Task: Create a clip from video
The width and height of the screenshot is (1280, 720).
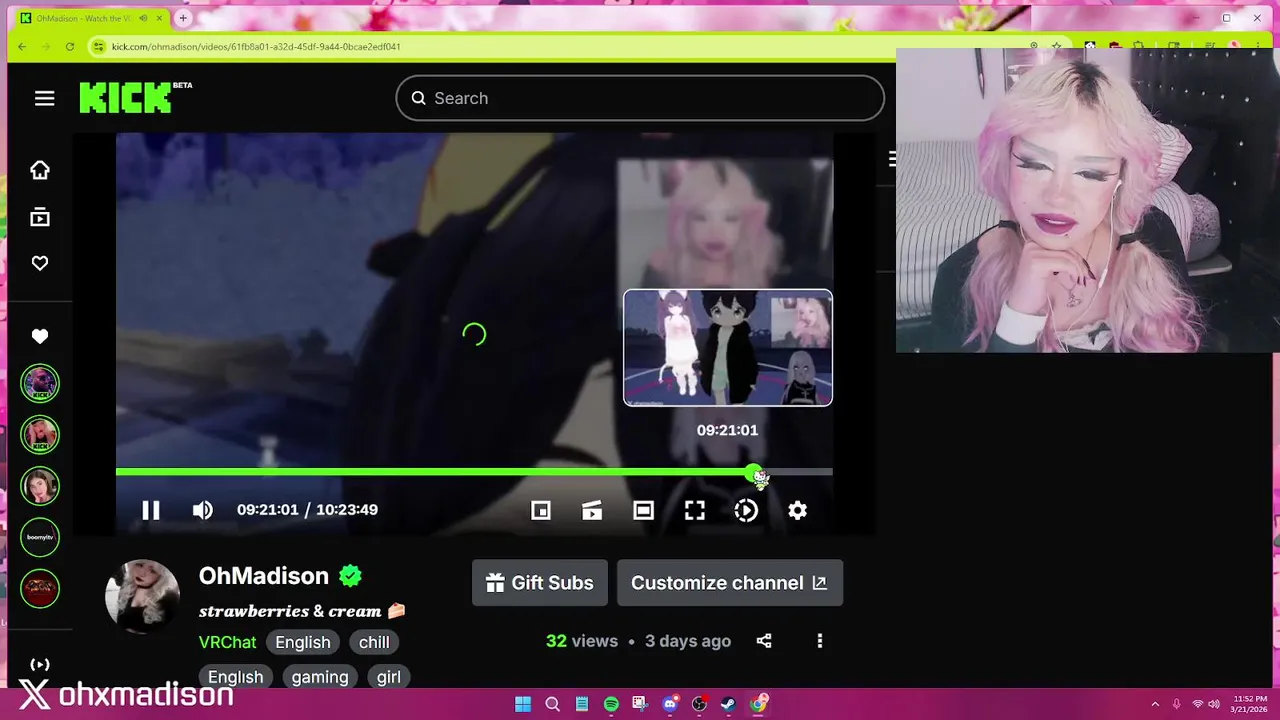Action: (592, 510)
